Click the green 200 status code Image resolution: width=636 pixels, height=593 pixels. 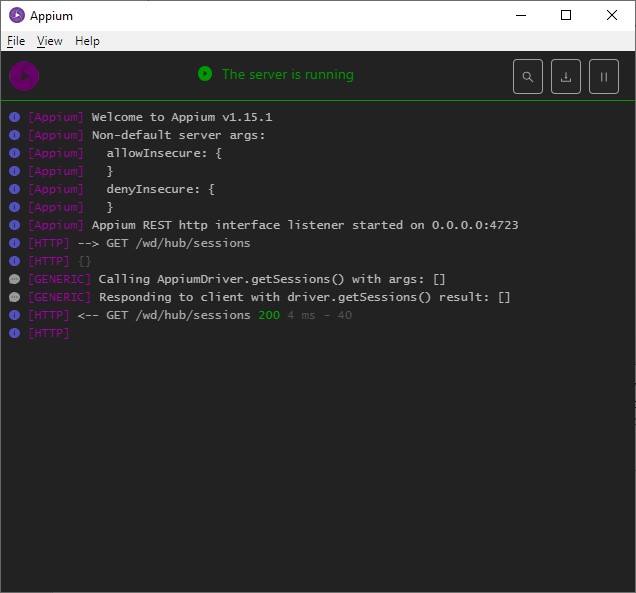coord(269,315)
